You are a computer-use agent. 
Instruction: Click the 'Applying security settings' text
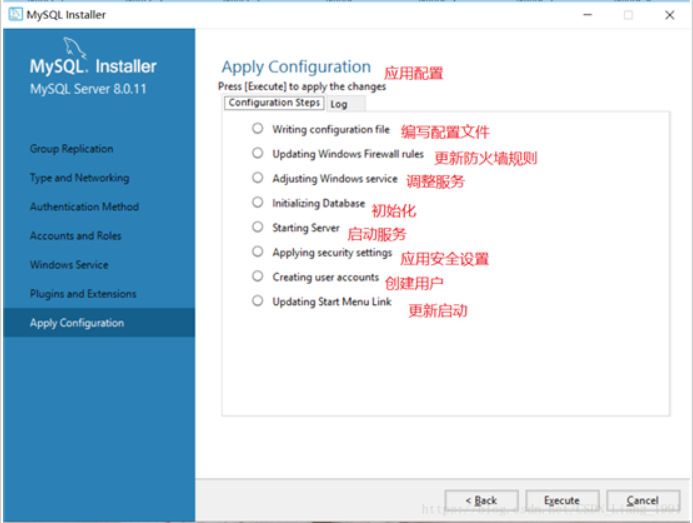(332, 252)
